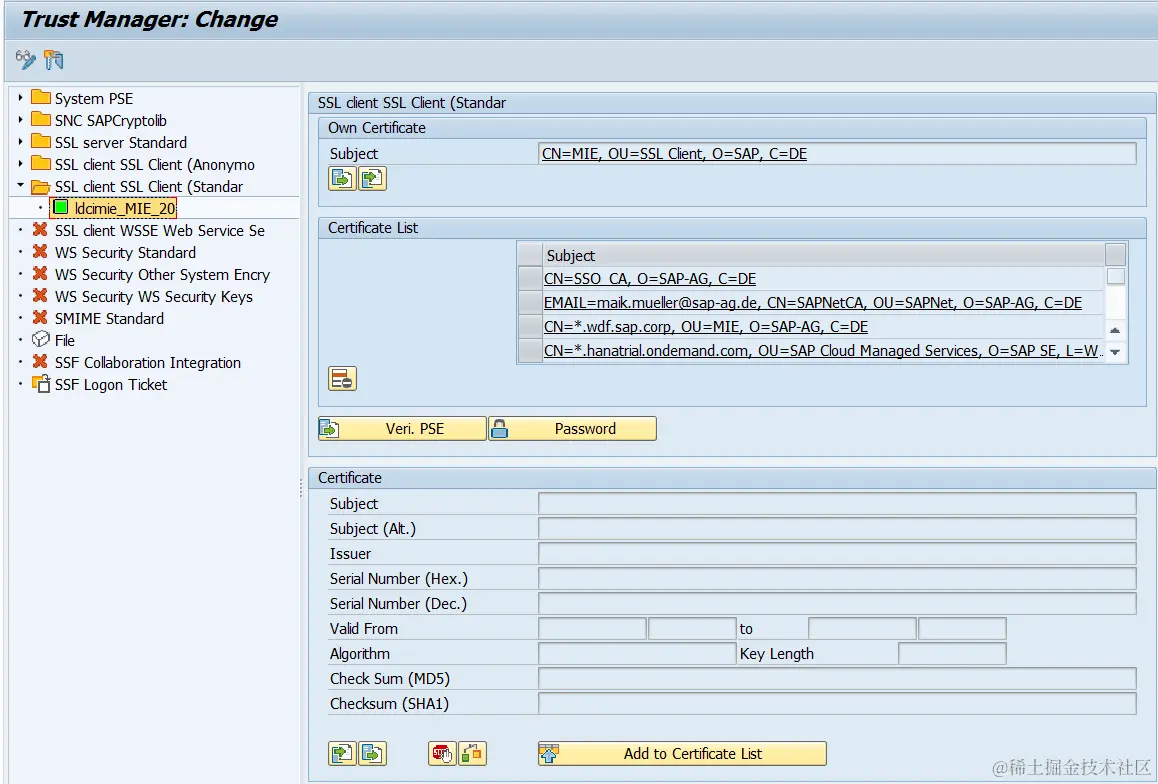Viewport: 1158px width, 784px height.
Task: Open the CN=*.wdf.sap.corp certificate entry
Action: tap(705, 327)
